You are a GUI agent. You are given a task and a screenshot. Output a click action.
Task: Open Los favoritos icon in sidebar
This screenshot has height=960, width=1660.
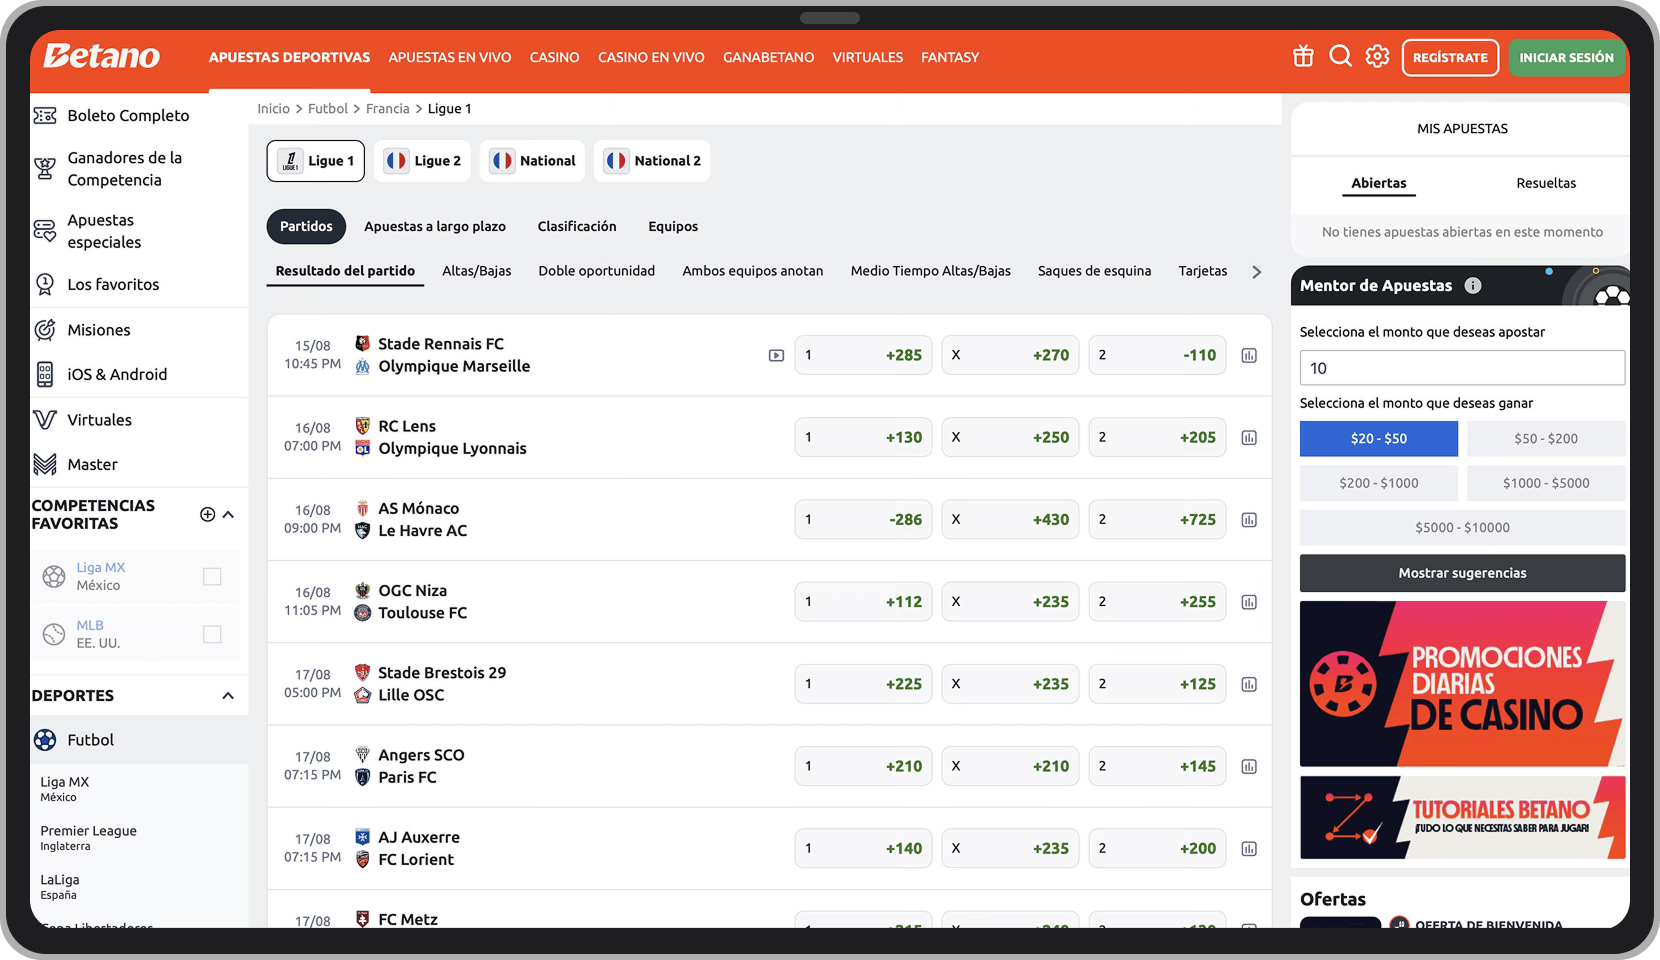pyautogui.click(x=45, y=285)
